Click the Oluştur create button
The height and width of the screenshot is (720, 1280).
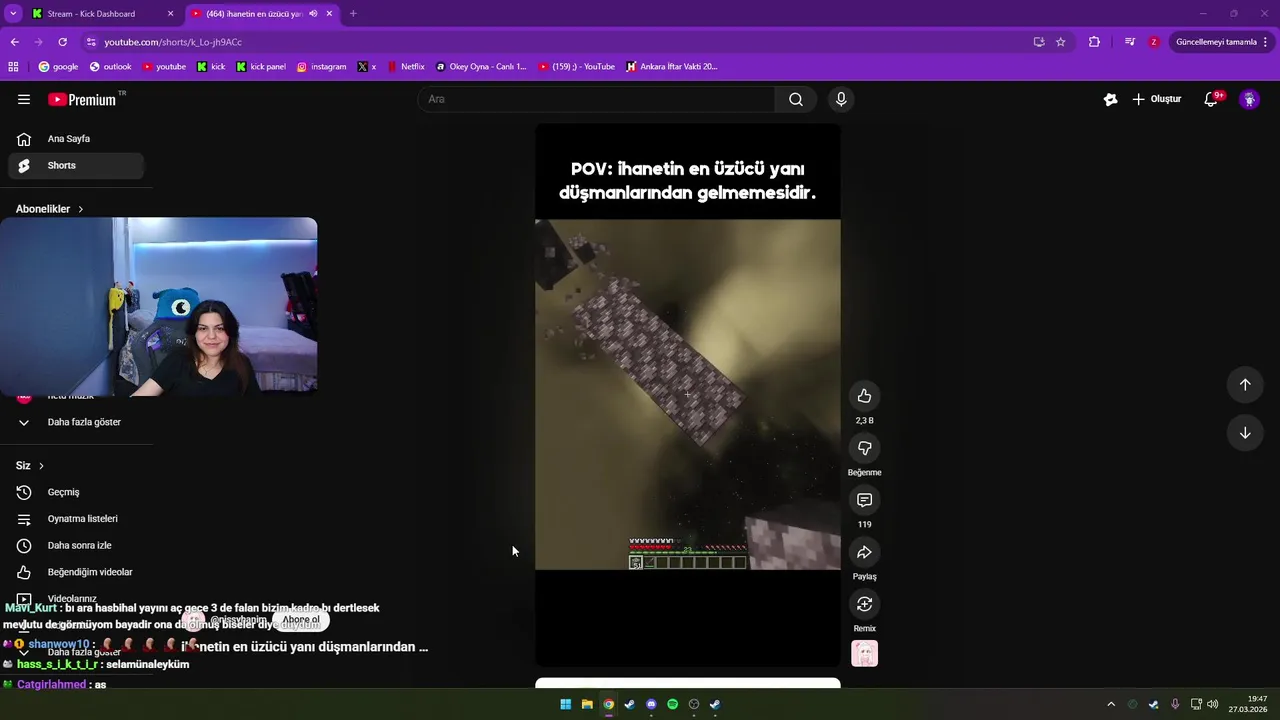(1157, 99)
